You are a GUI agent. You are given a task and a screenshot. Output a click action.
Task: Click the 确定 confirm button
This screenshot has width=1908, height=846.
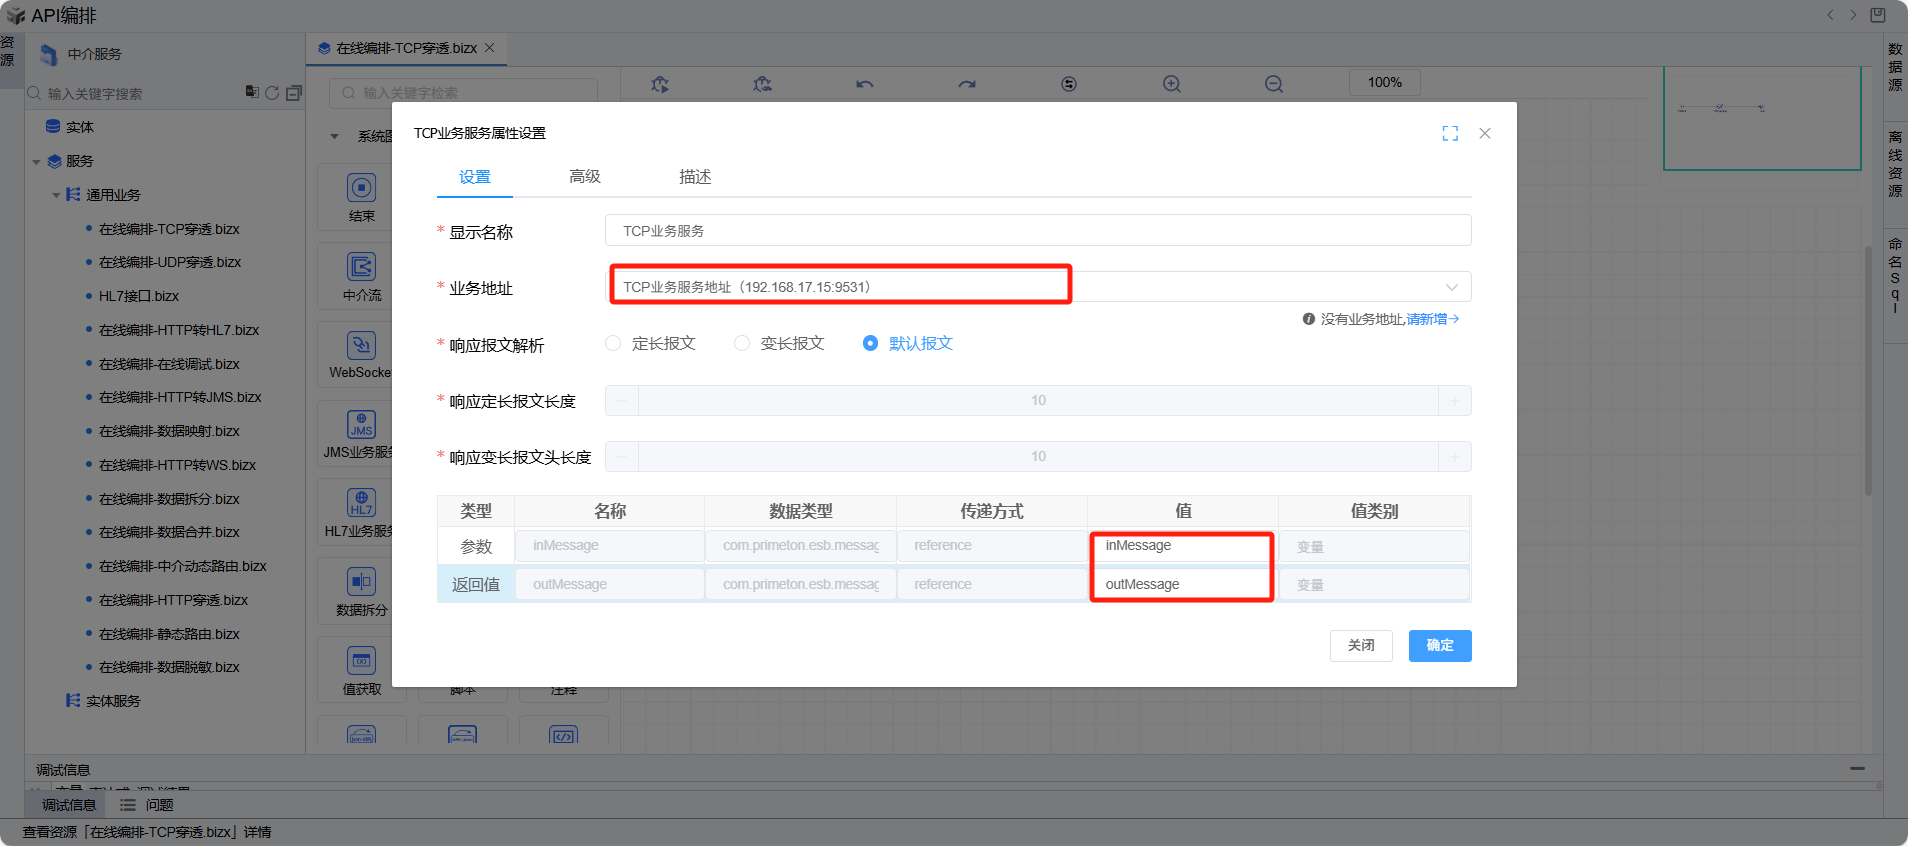pyautogui.click(x=1440, y=646)
